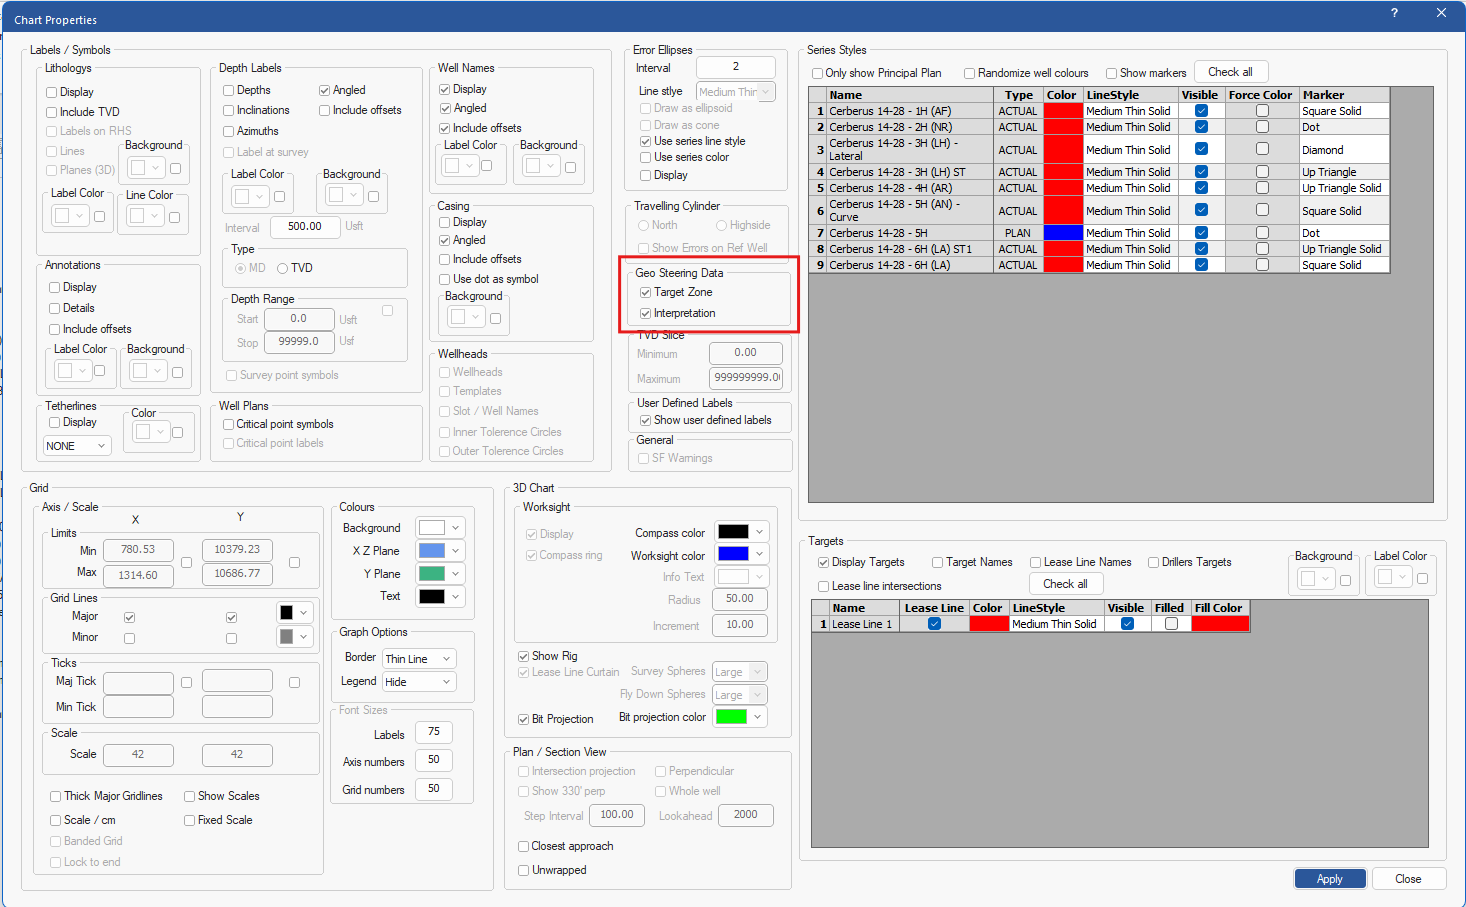Uncheck Show user defined labels
Viewport: 1466px width, 907px height.
coord(646,421)
